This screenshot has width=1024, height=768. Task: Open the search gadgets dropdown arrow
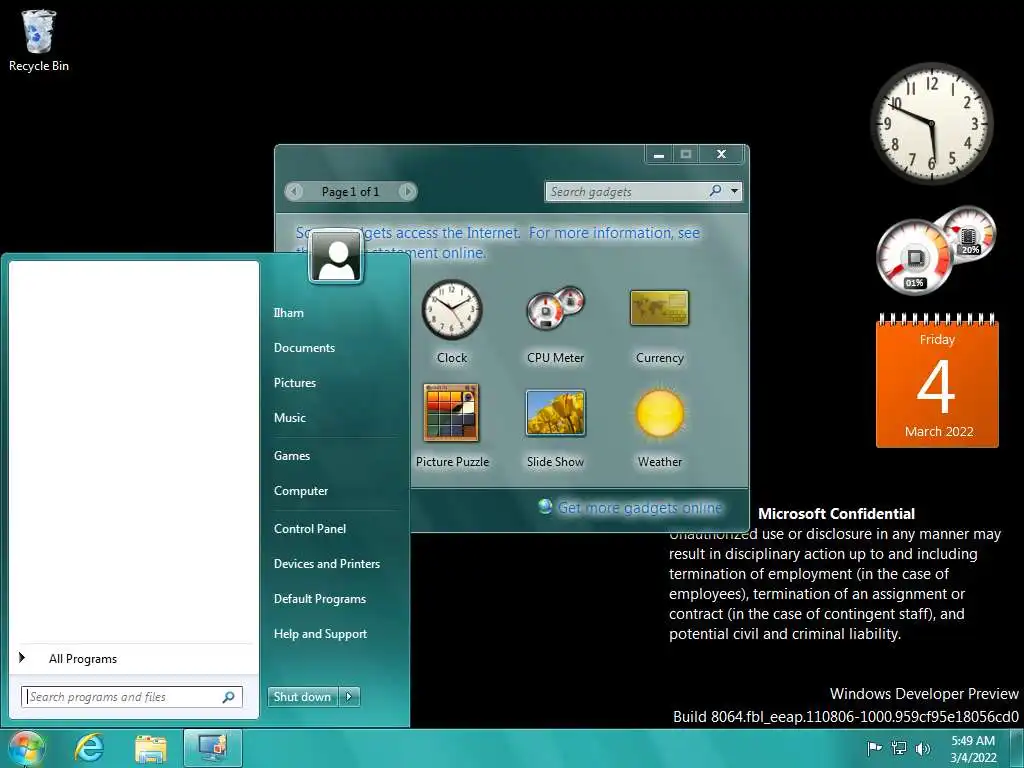(735, 191)
